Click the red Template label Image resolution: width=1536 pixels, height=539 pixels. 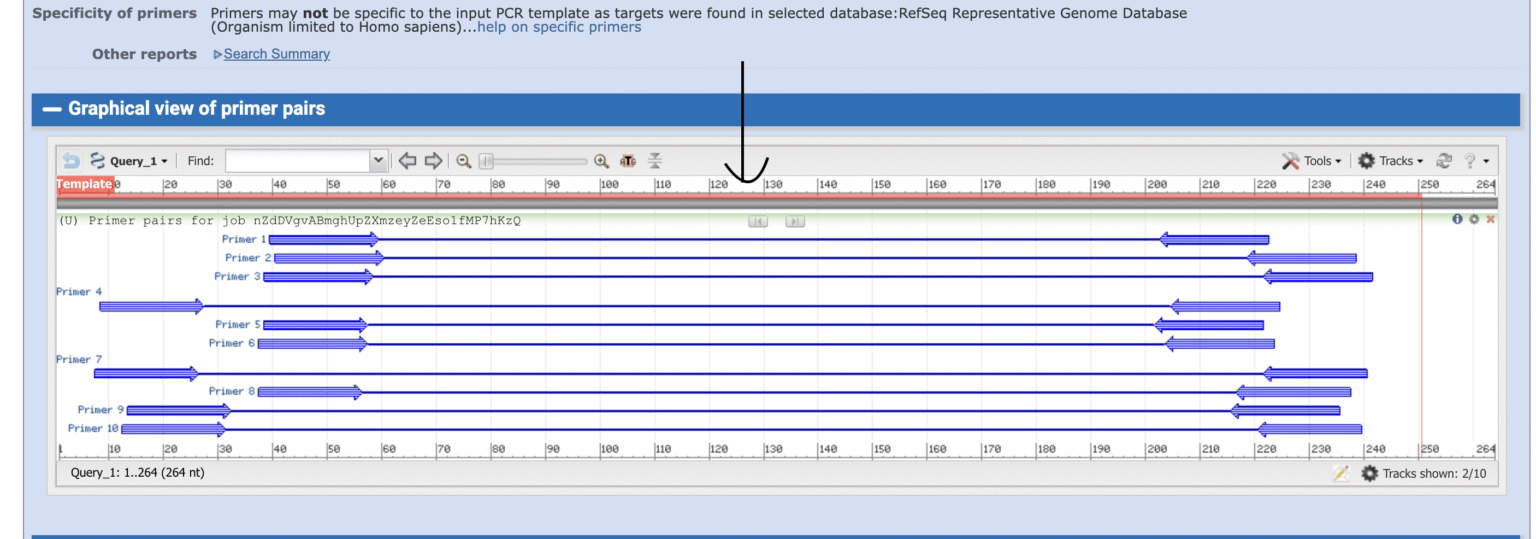tap(85, 184)
